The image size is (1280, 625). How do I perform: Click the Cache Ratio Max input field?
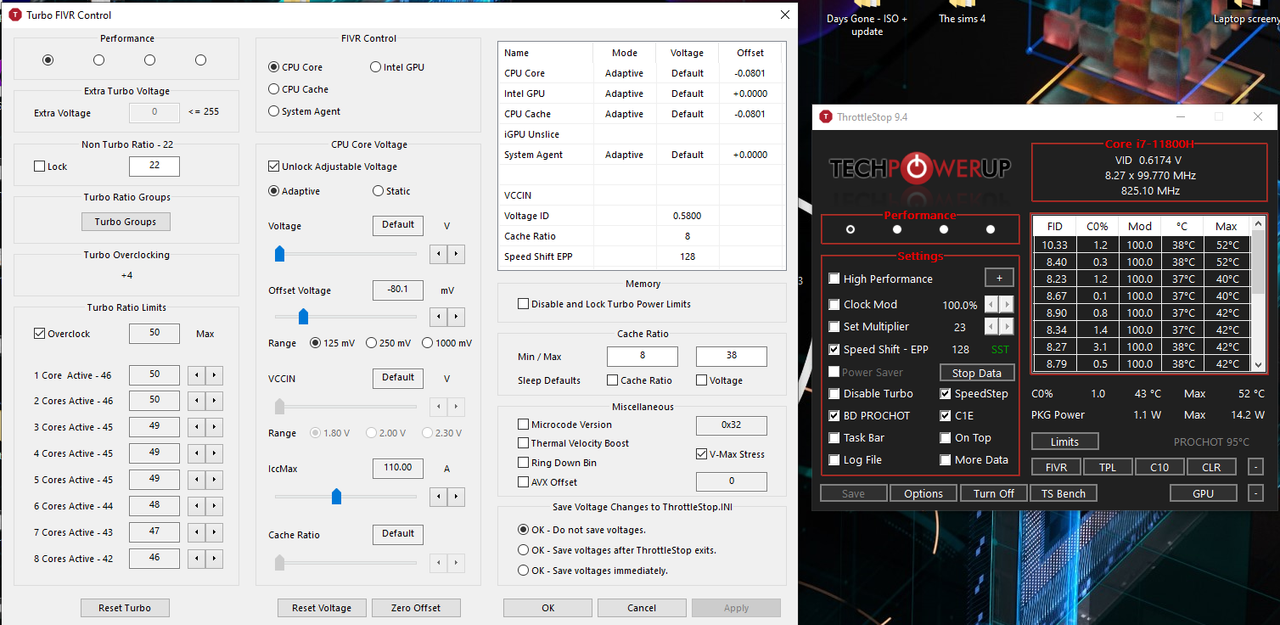[731, 356]
